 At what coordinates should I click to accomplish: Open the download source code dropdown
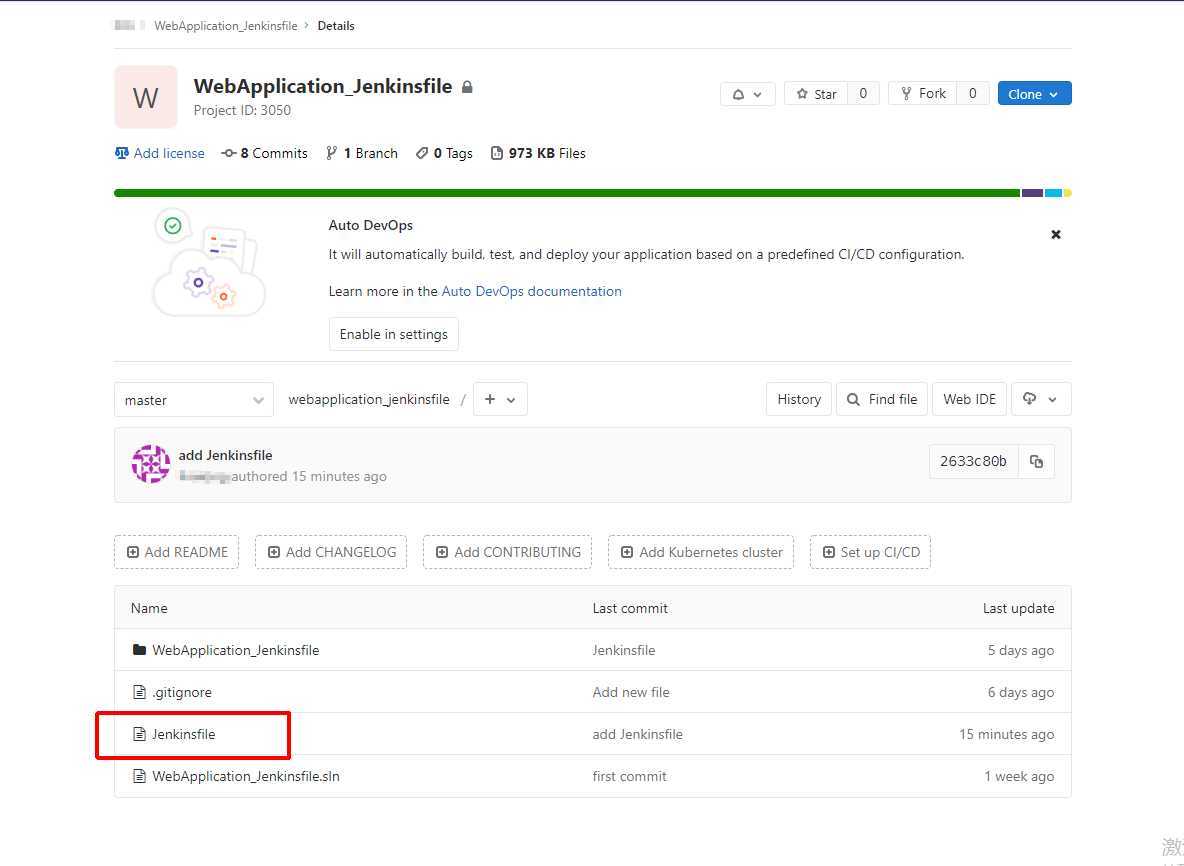coord(1041,399)
